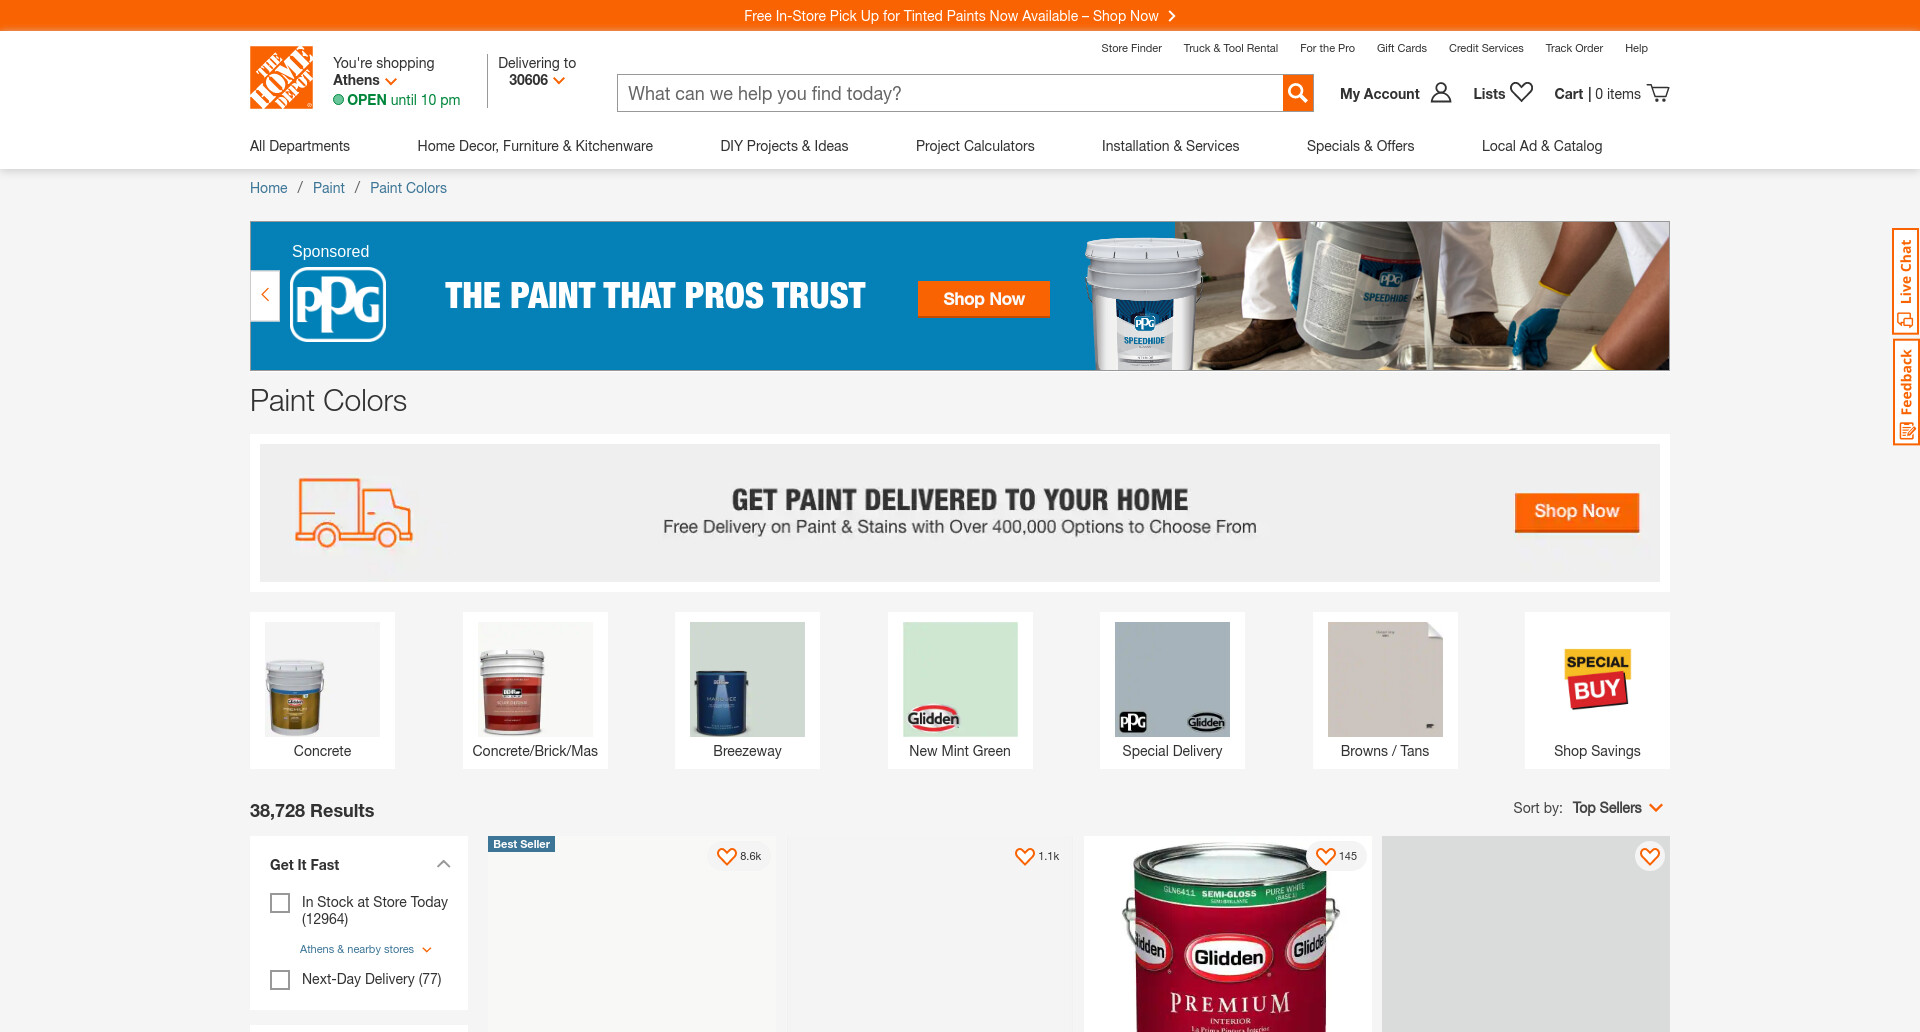Click the orange search magnifier button
Screen dimensions: 1920x1032
click(1298, 93)
